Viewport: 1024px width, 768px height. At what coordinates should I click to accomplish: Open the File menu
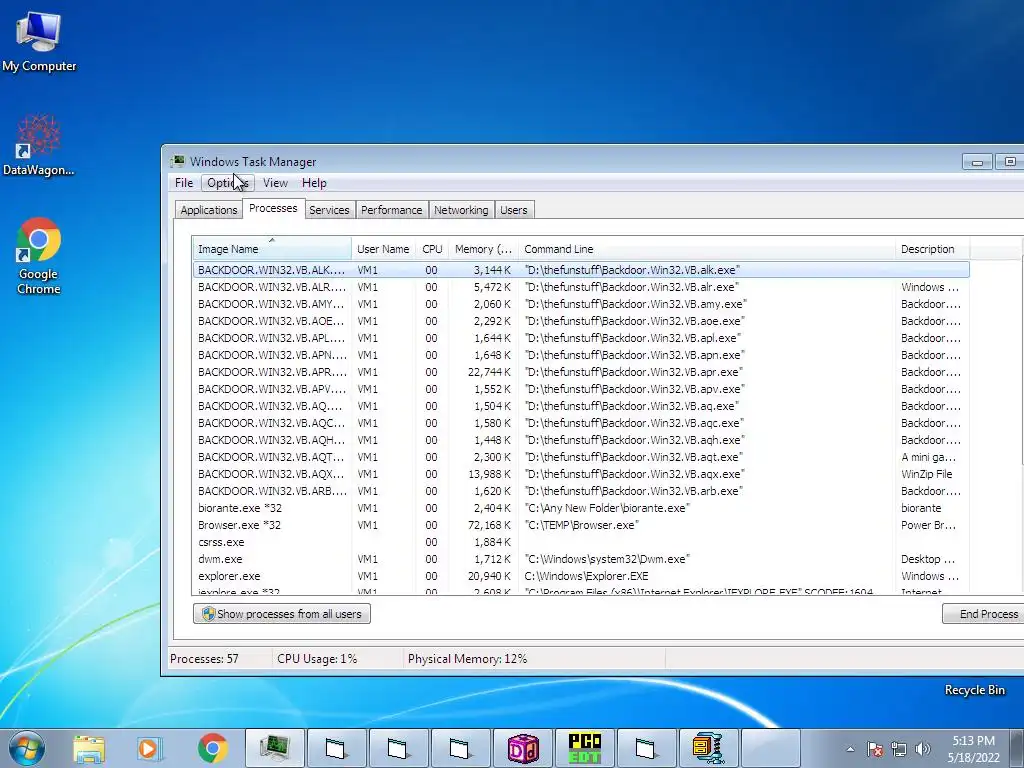point(184,183)
